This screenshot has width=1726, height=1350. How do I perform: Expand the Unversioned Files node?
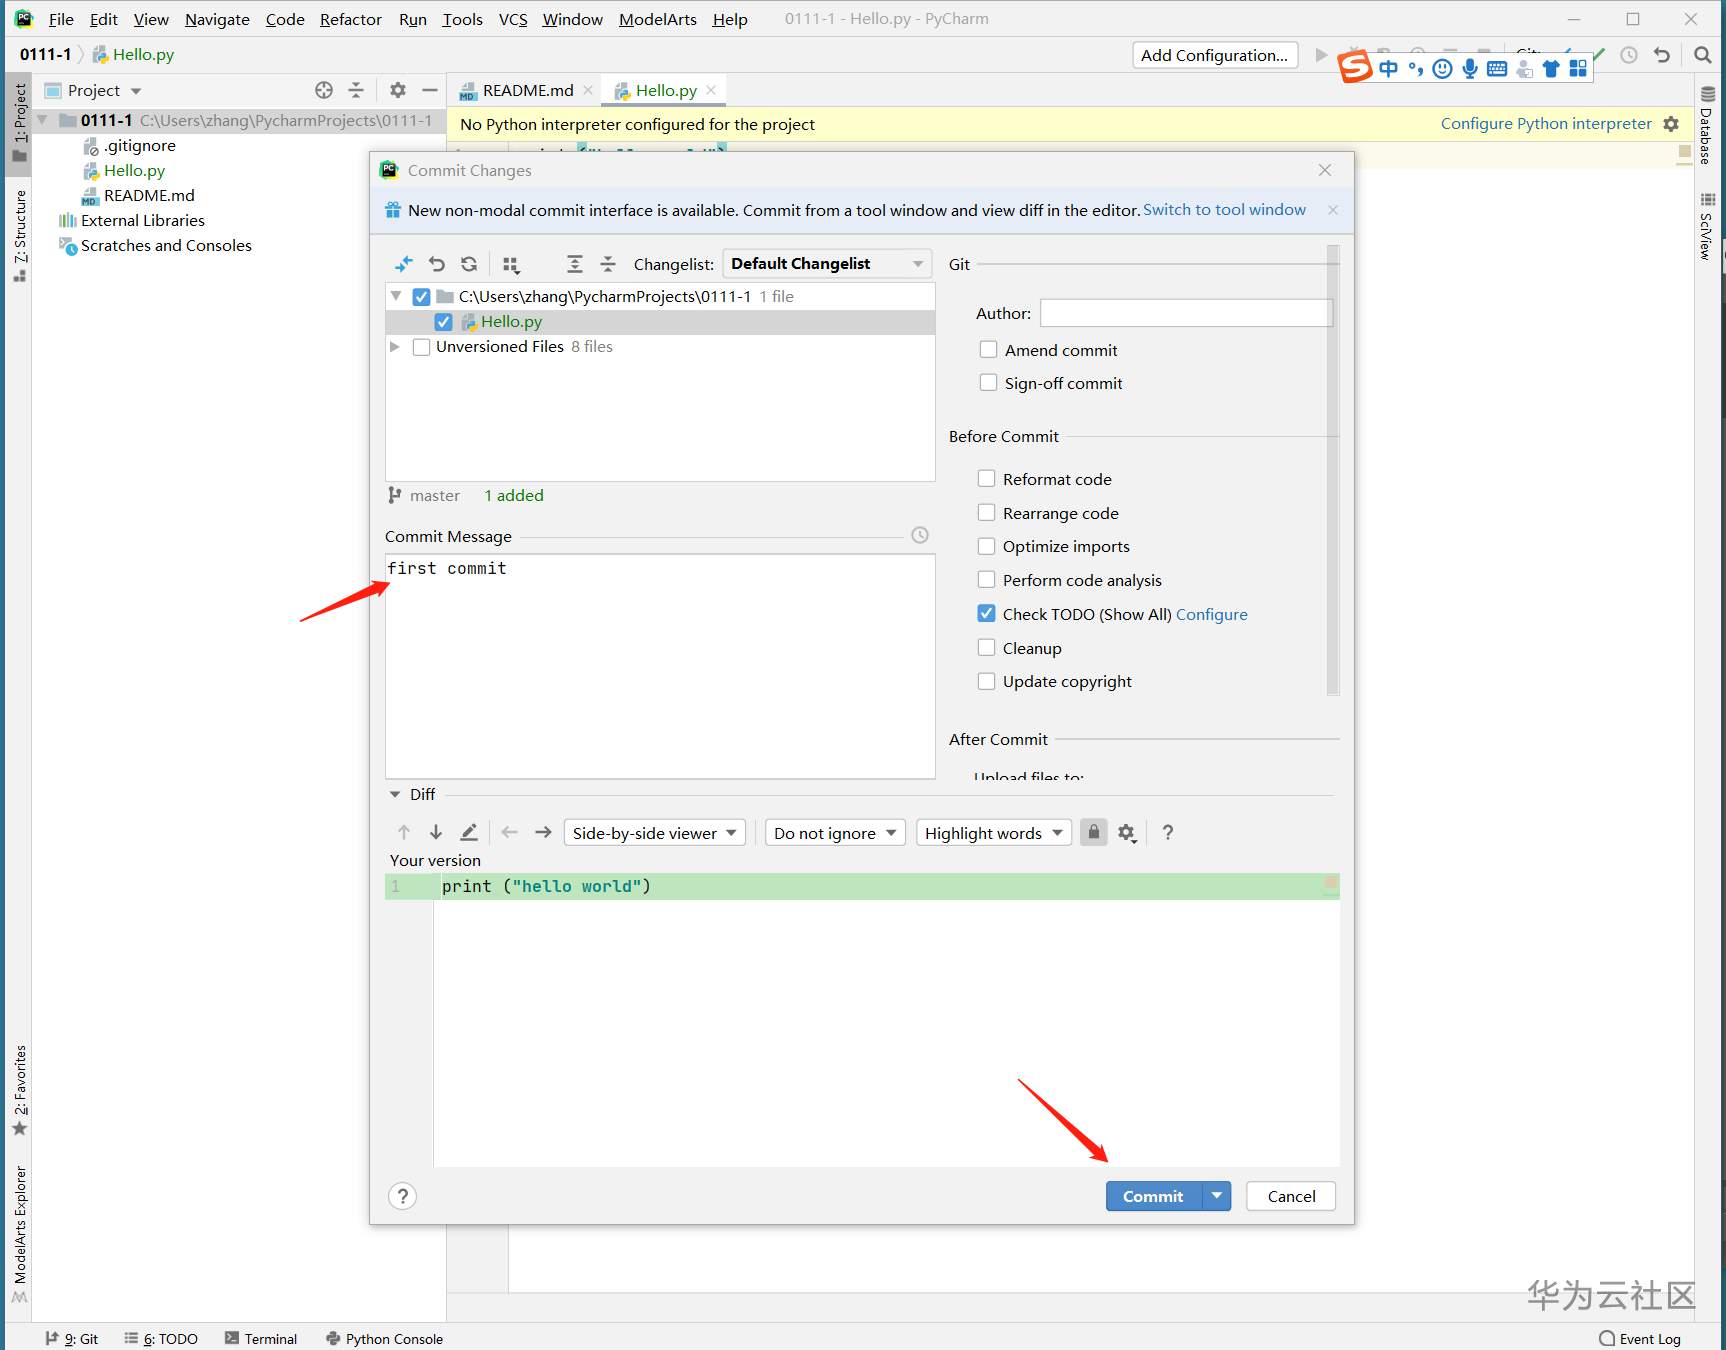tap(395, 347)
